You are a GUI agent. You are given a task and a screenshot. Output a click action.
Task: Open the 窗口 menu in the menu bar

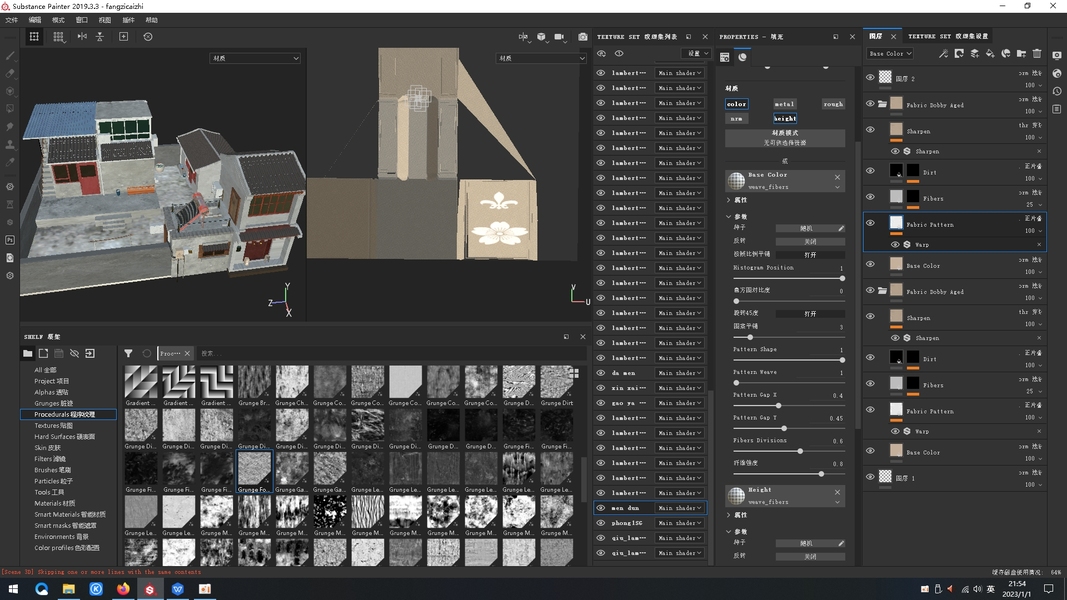pyautogui.click(x=82, y=20)
